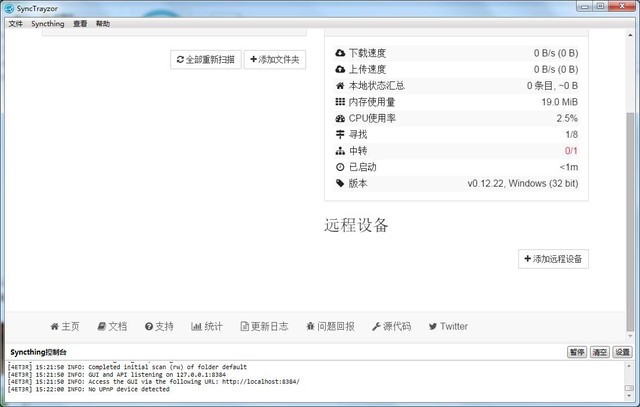Click the main page scrollbar up arrow
This screenshot has height=407, width=640.
(x=630, y=36)
